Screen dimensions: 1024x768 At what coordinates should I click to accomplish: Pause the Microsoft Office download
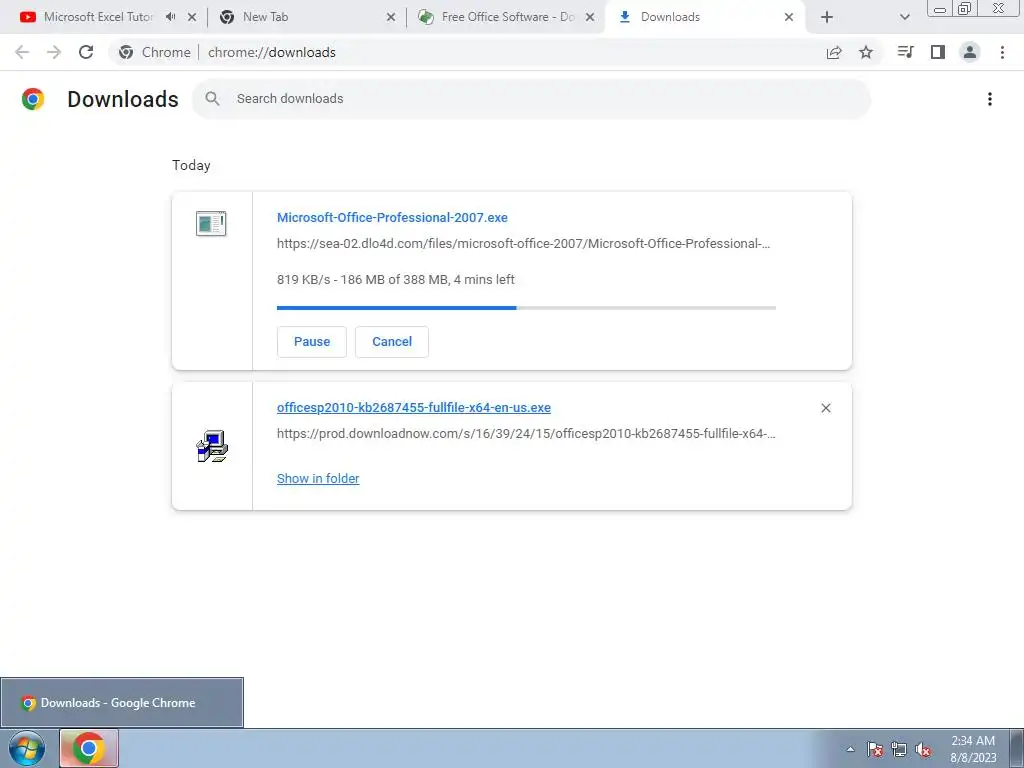tap(312, 342)
